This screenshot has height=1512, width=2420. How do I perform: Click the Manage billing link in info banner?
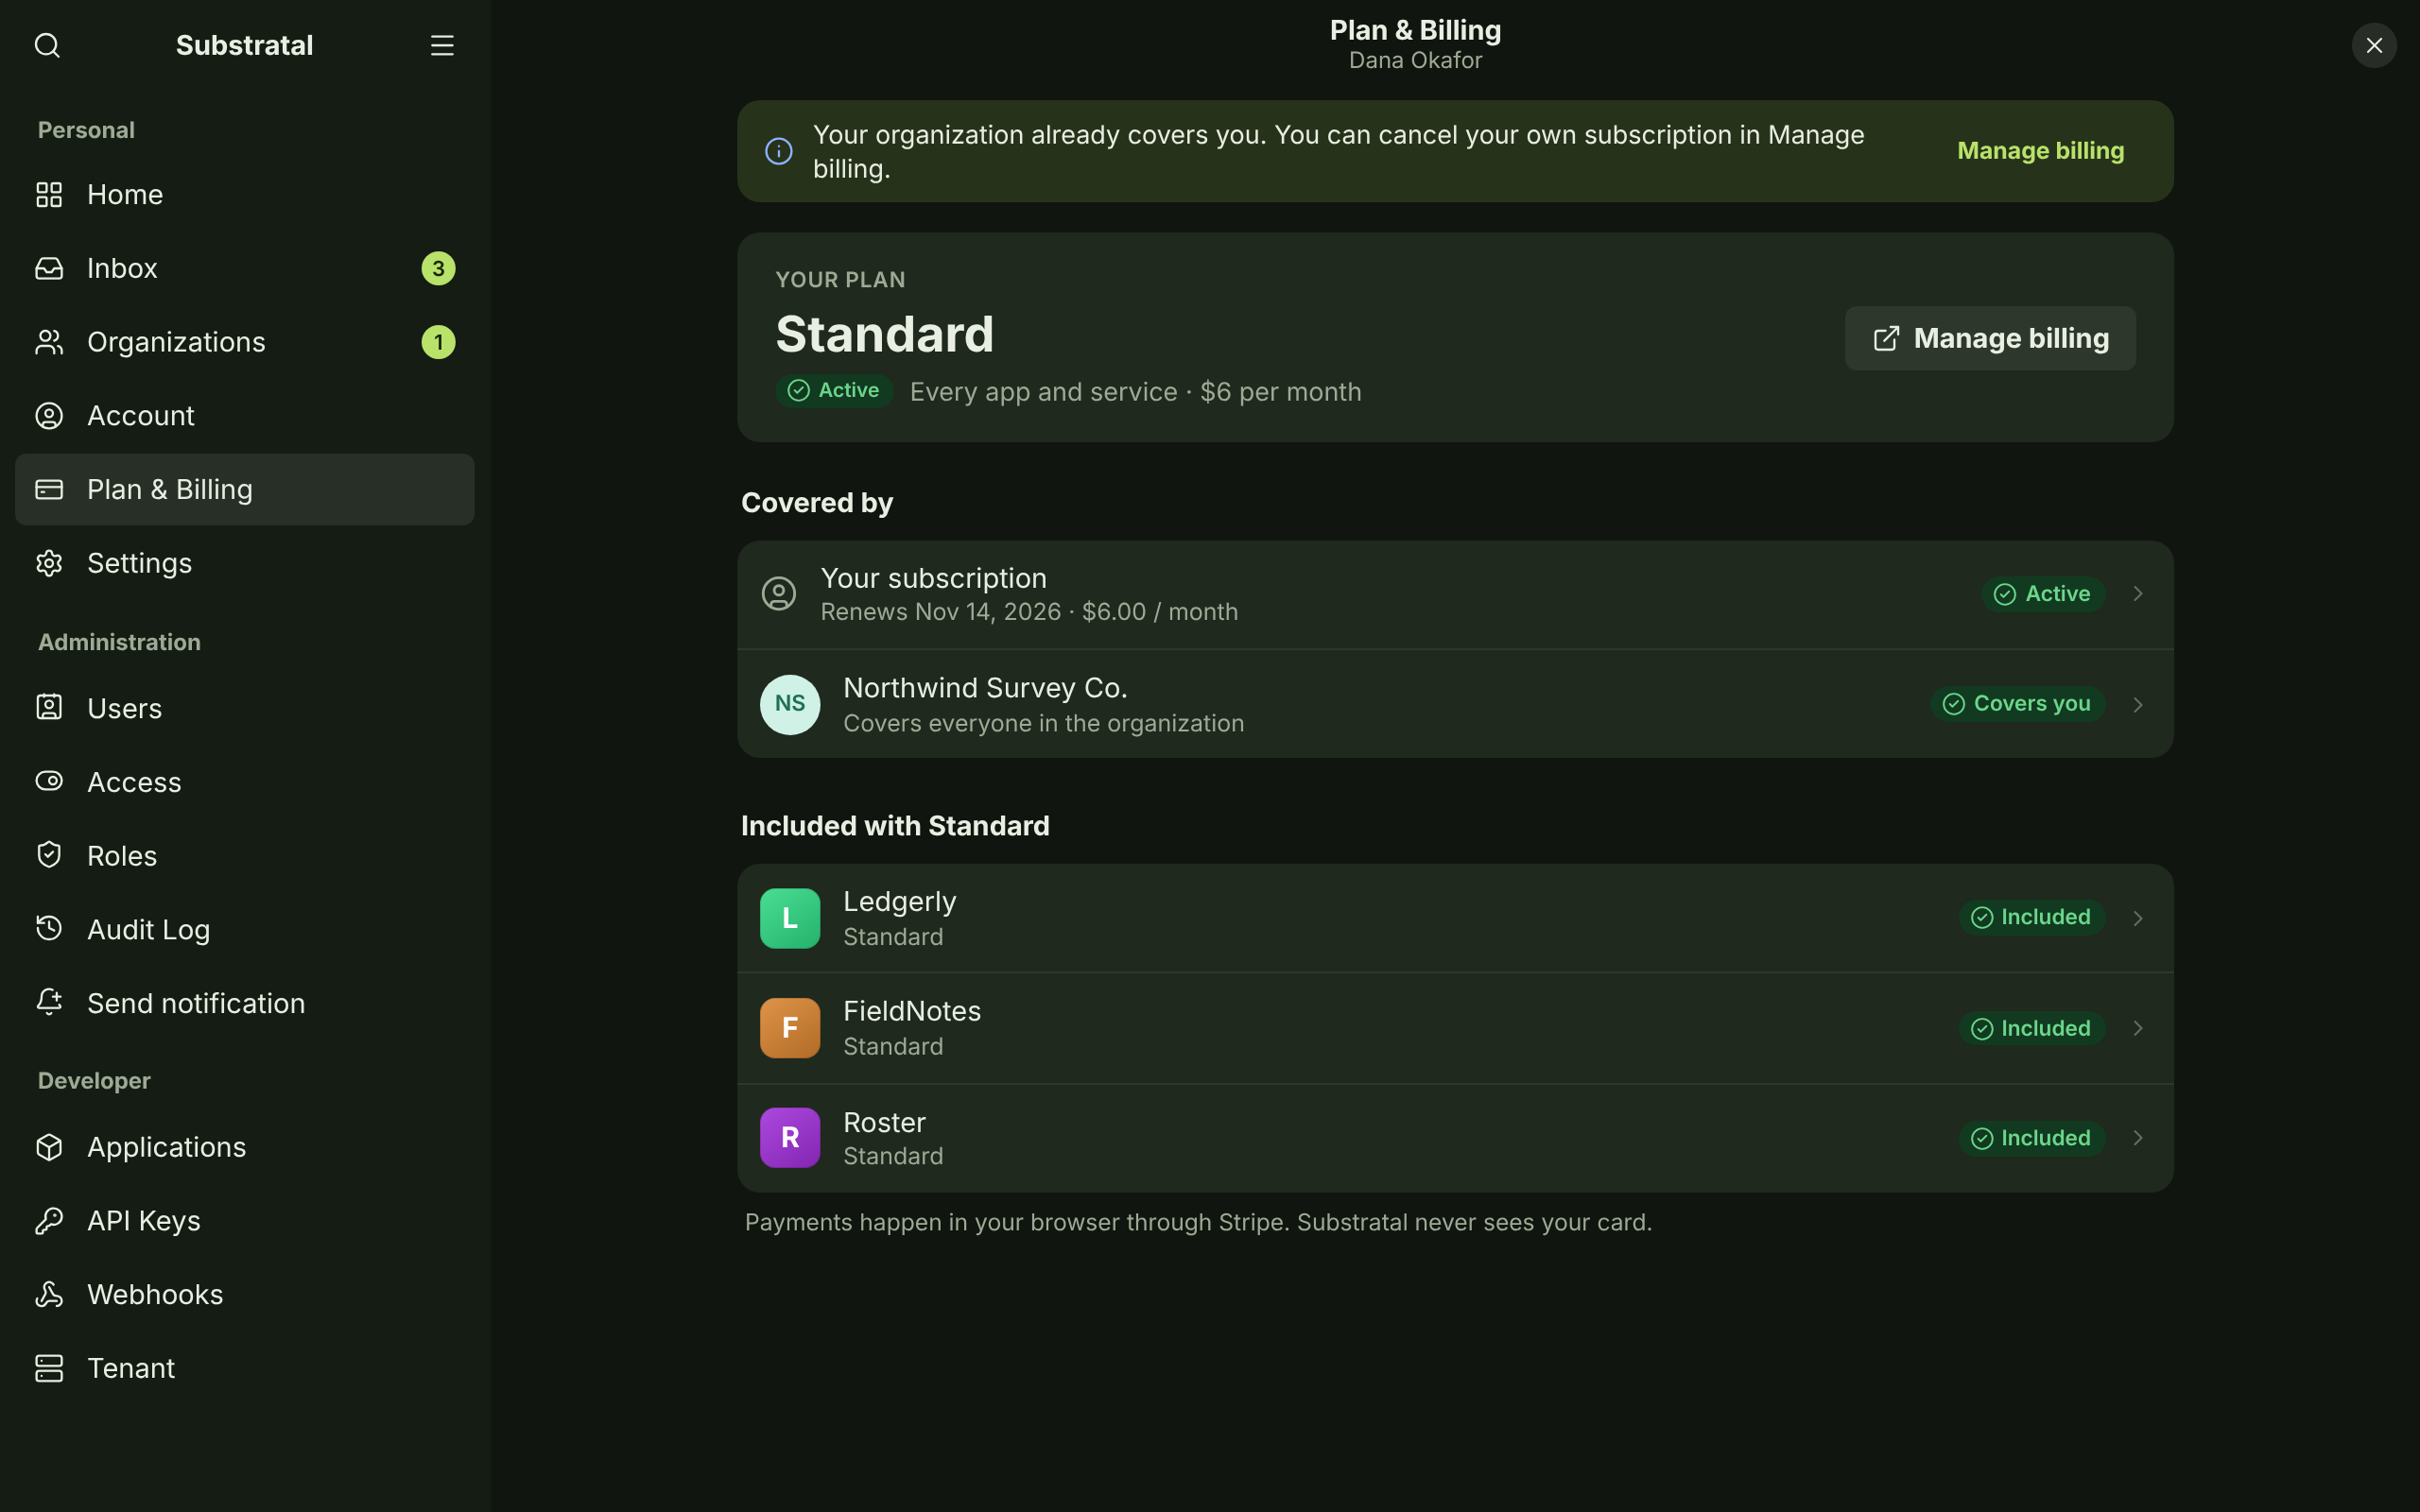pos(2040,151)
